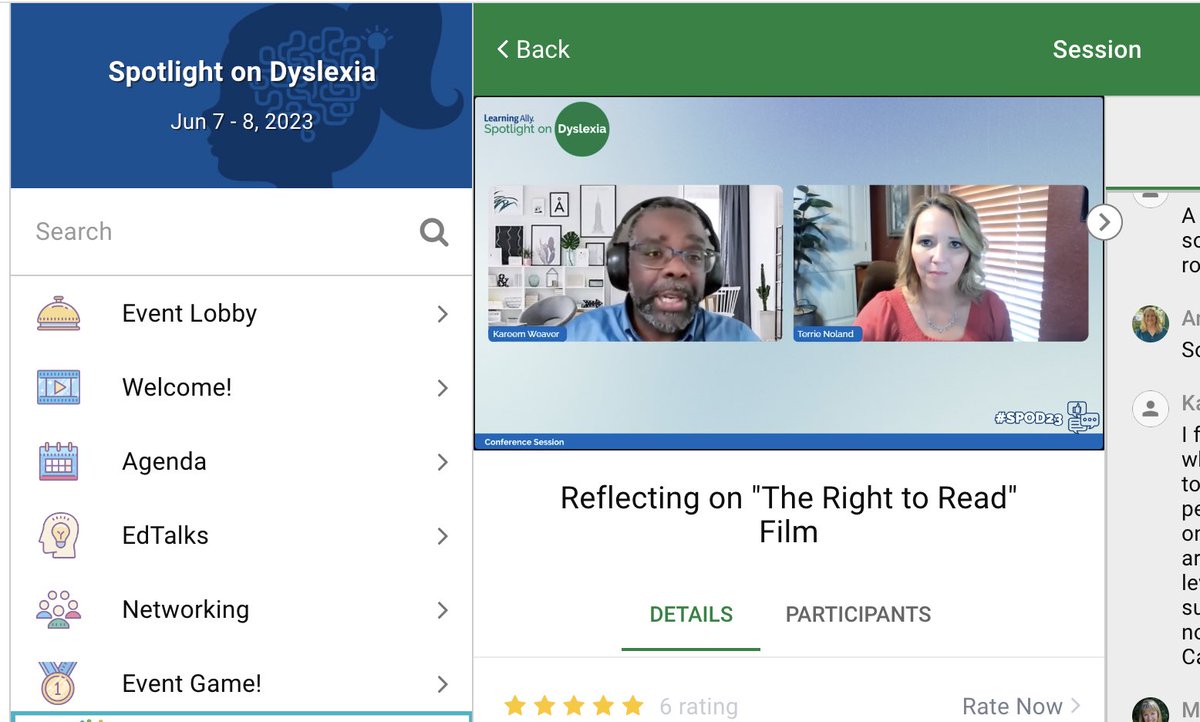Click the fourth rating star
This screenshot has width=1200, height=722.
[603, 707]
